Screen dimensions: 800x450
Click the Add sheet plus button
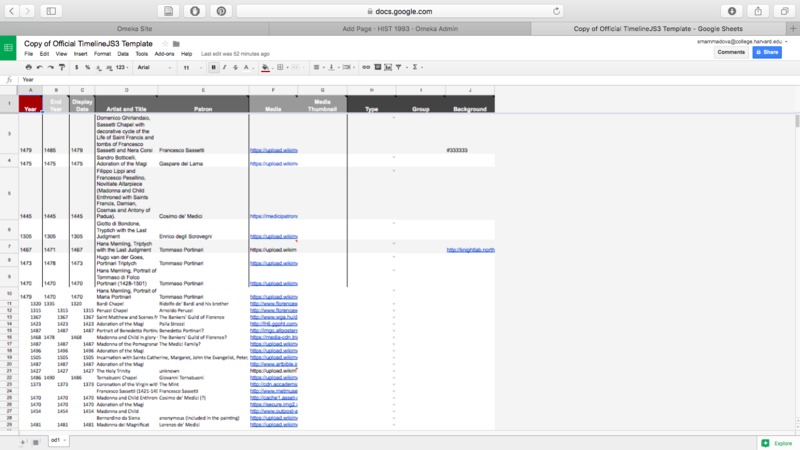(22, 442)
